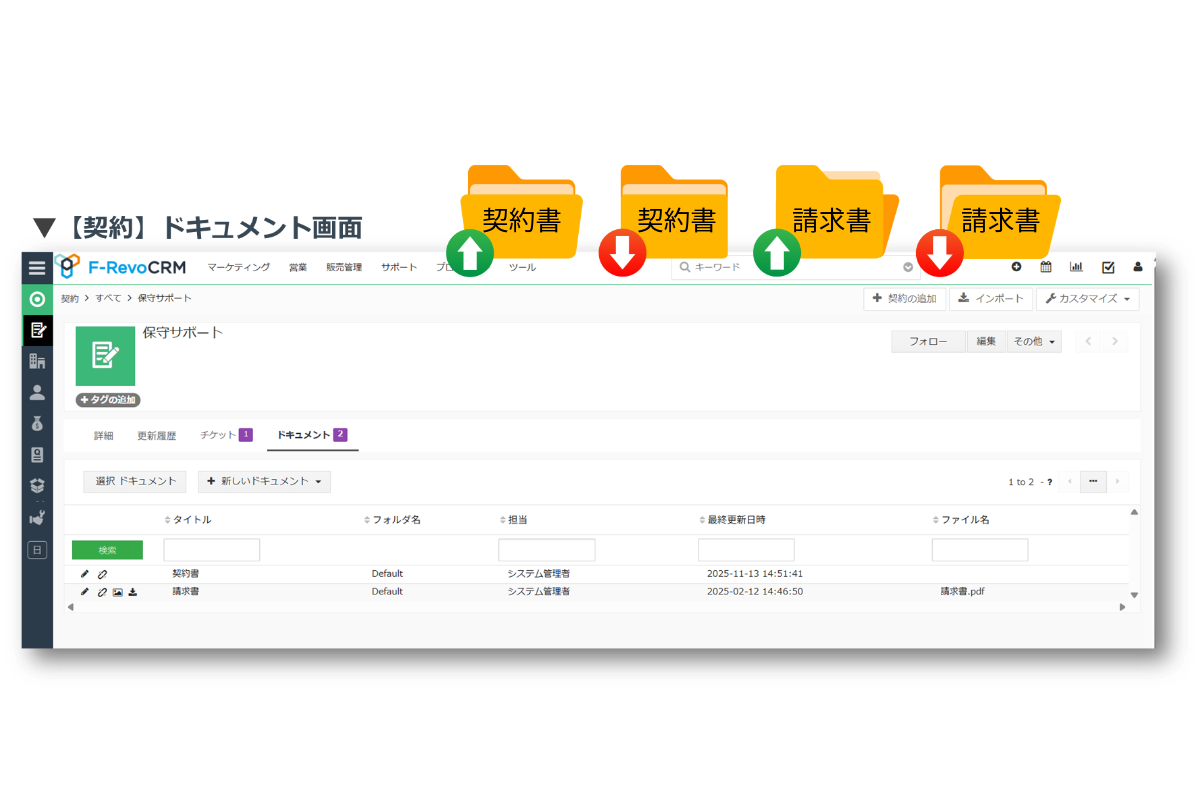This screenshot has height=800, width=1200.
Task: Click the quick create plus icon
Action: tap(1016, 267)
